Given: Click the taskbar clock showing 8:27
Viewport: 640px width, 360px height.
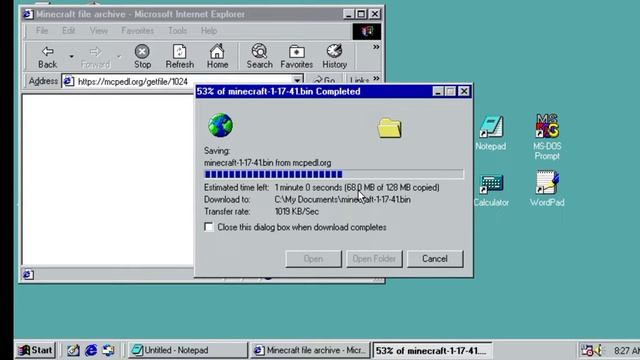Looking at the screenshot, I should point(627,351).
